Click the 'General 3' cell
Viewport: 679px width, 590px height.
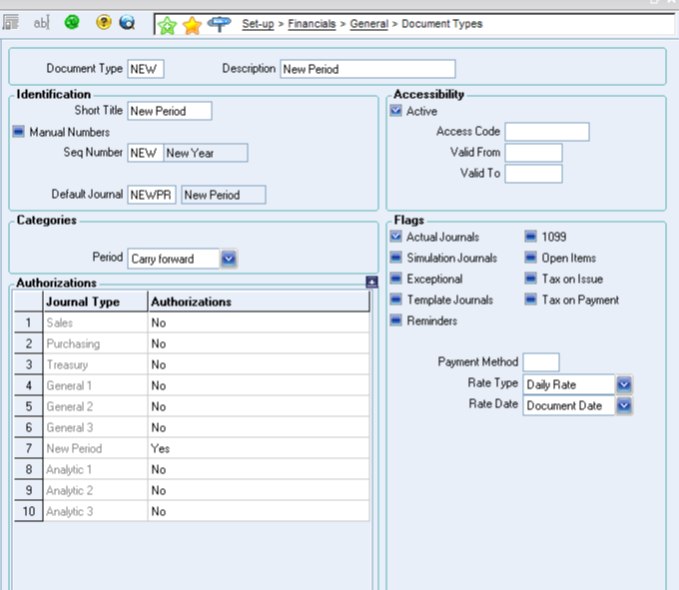95,428
